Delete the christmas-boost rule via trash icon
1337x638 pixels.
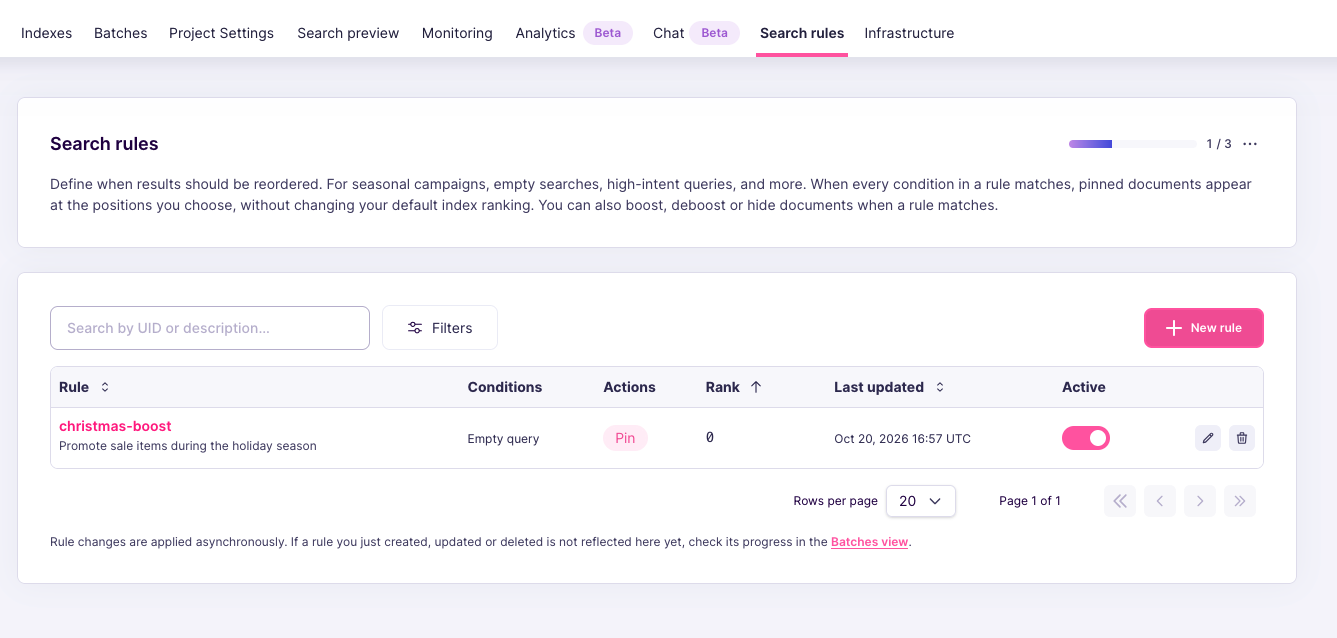pos(1242,438)
